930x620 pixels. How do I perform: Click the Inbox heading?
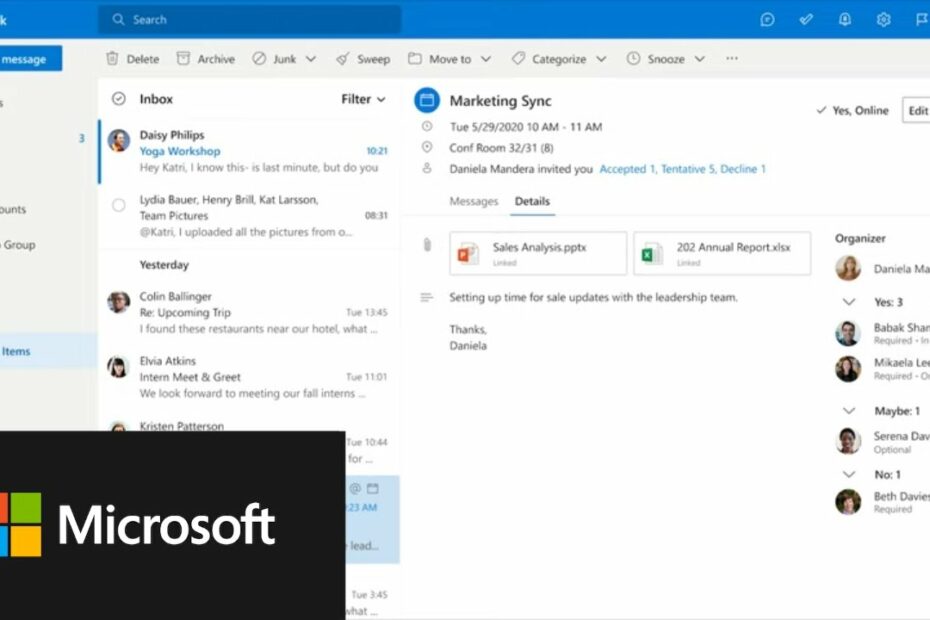[x=156, y=99]
